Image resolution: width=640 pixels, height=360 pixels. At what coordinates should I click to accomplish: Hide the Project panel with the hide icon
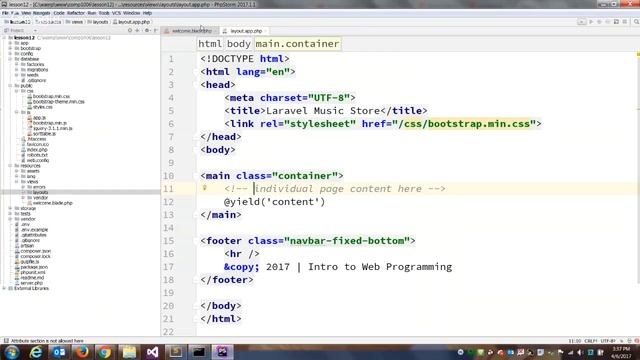click(x=156, y=31)
